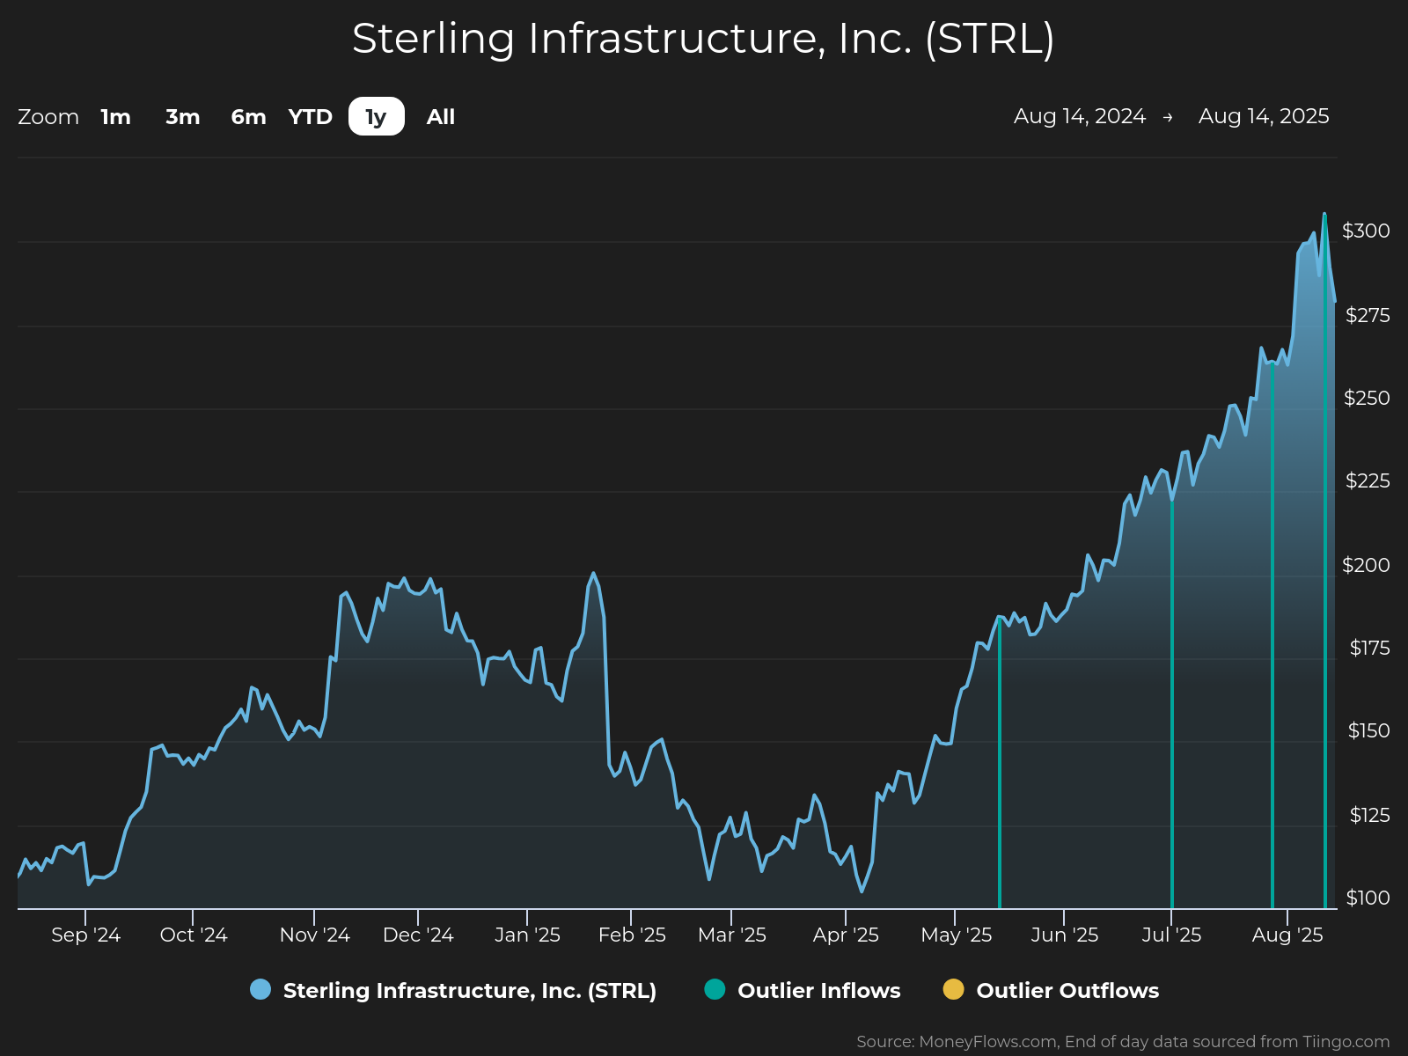Click the Sep '24 axis label

pos(86,935)
